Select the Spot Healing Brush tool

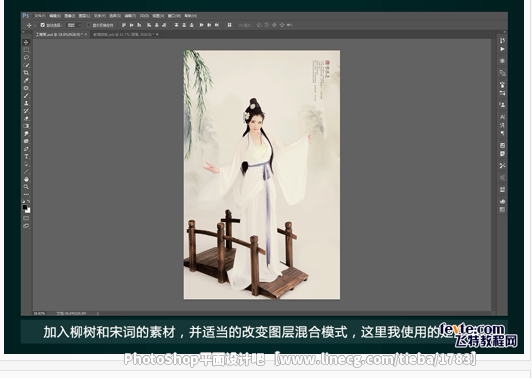[x=26, y=88]
